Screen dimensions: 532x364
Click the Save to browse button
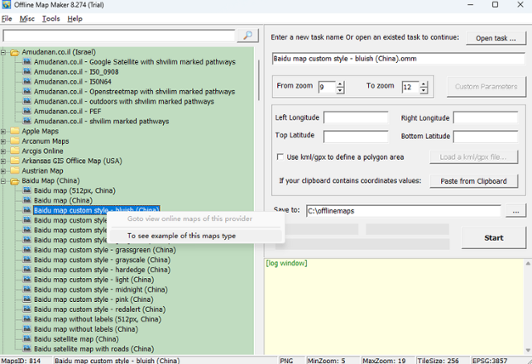click(516, 211)
